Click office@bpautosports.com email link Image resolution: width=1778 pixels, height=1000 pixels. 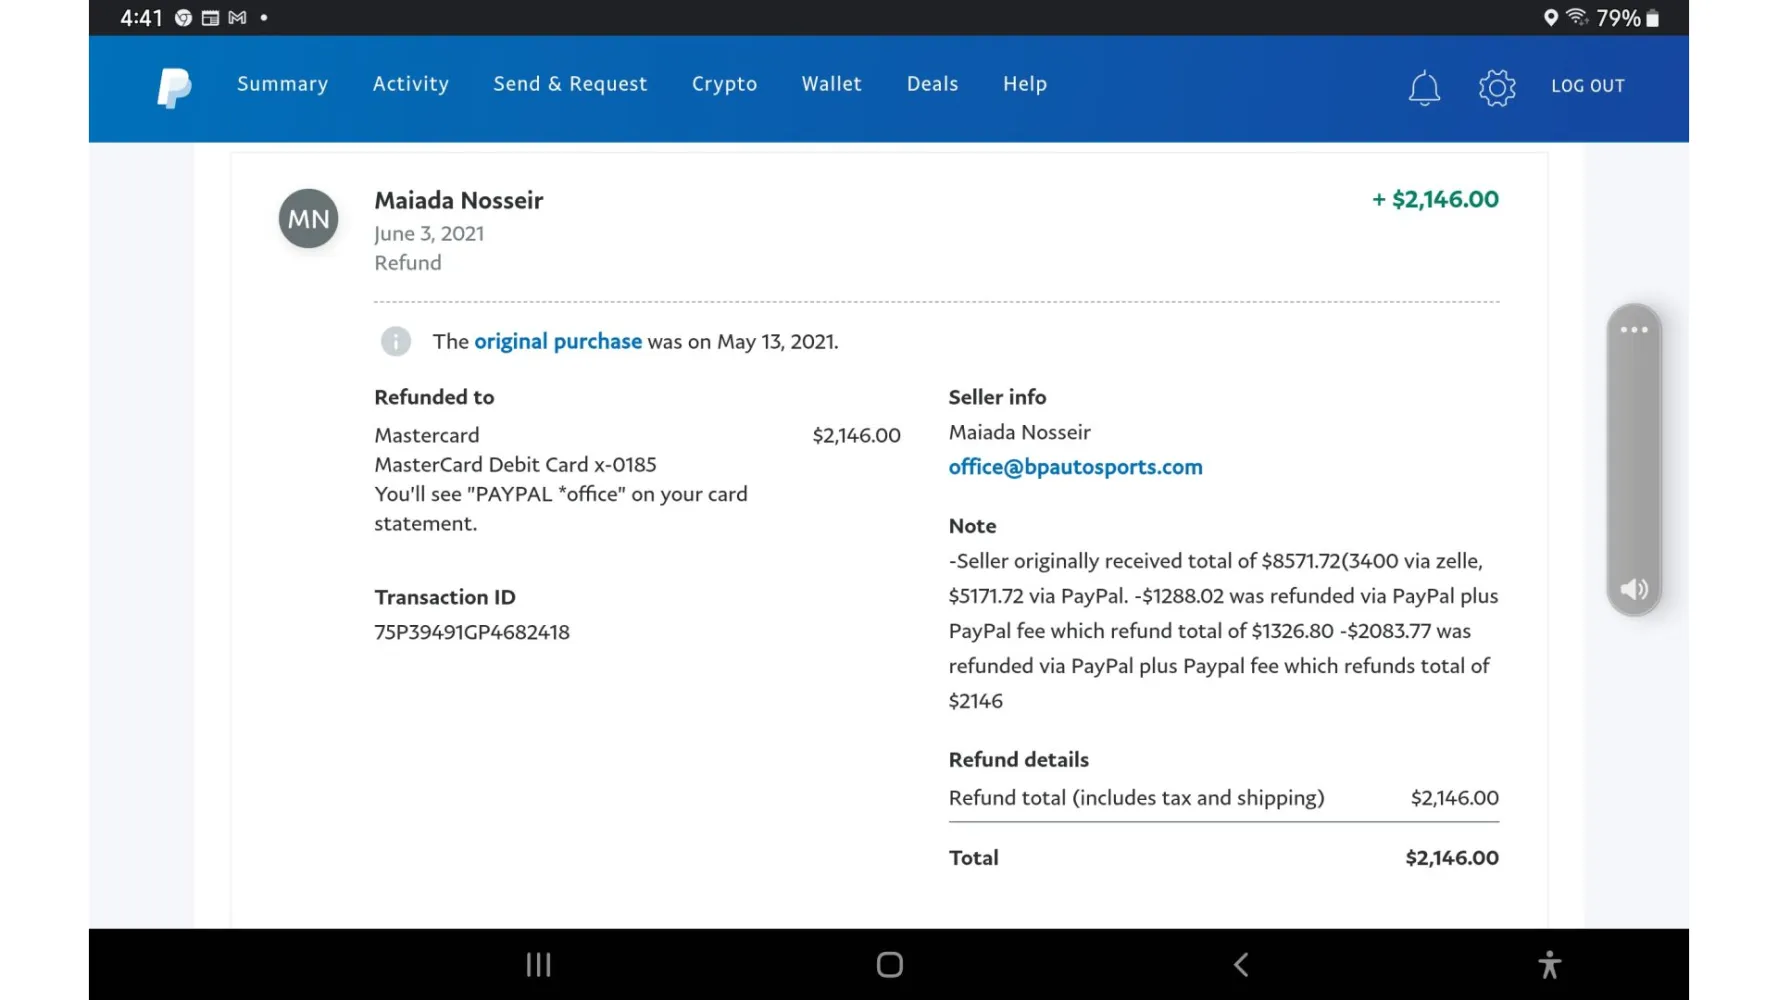click(1075, 467)
